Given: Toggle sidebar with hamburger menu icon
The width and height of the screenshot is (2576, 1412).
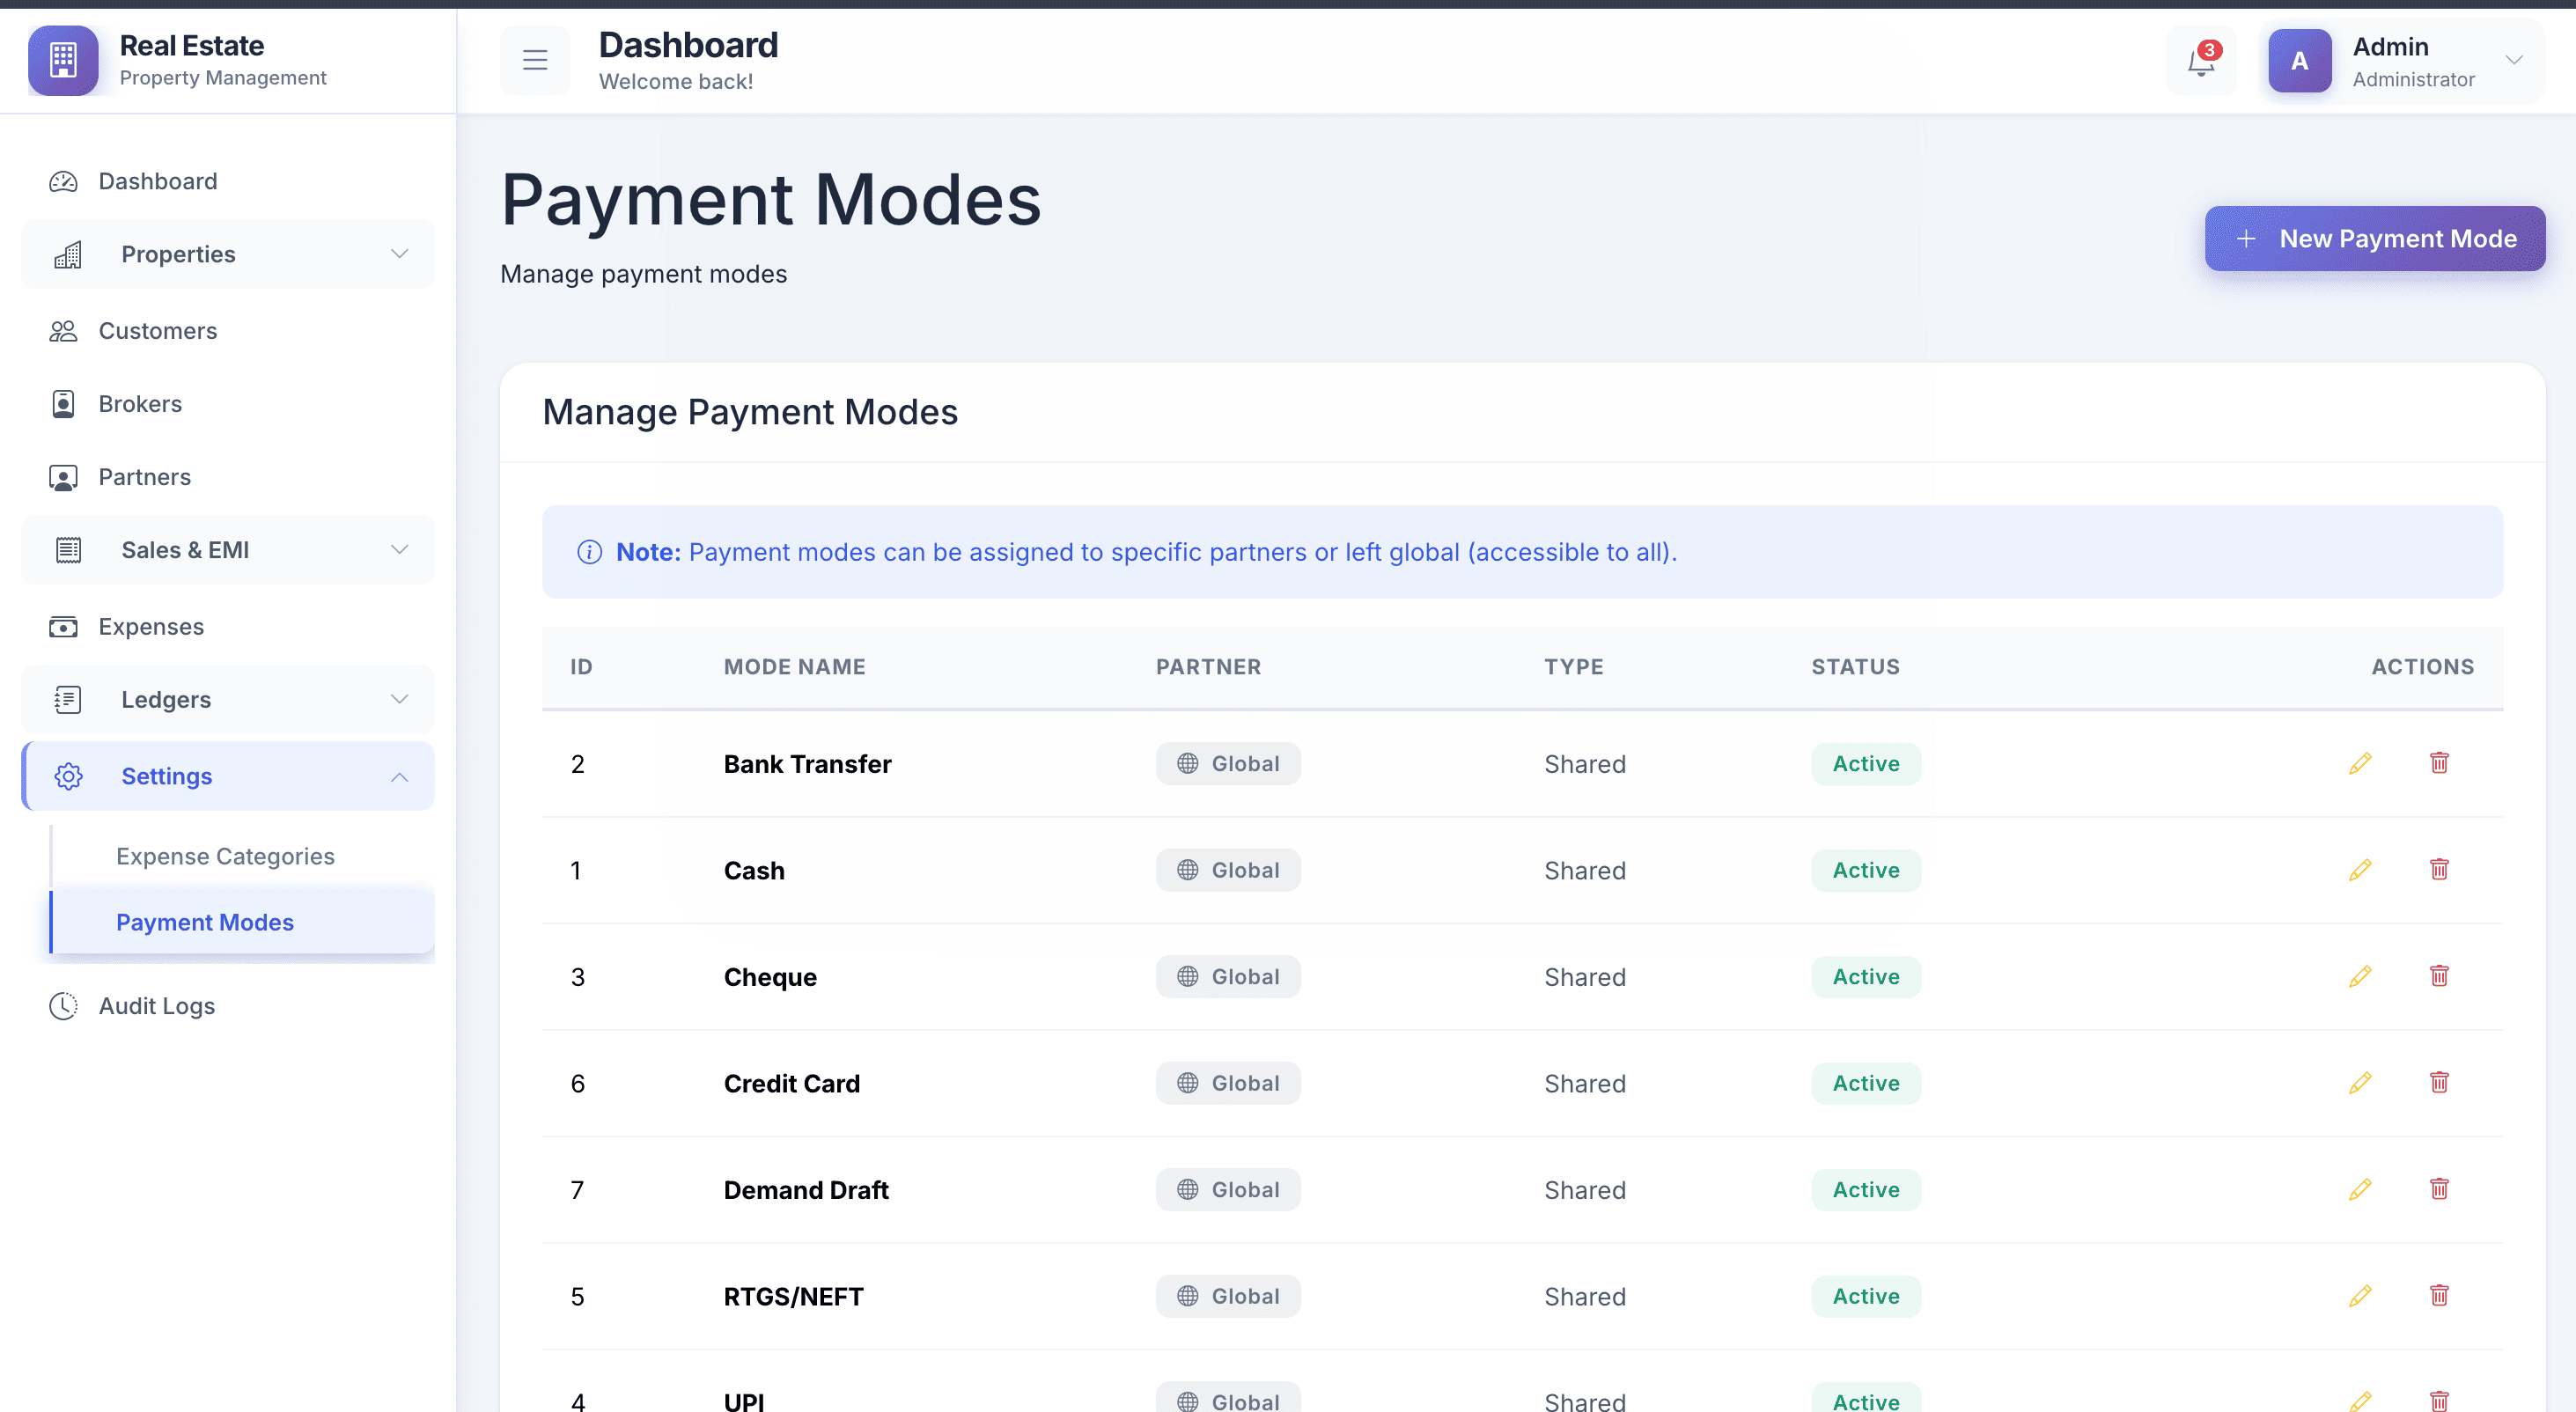Looking at the screenshot, I should 535,61.
